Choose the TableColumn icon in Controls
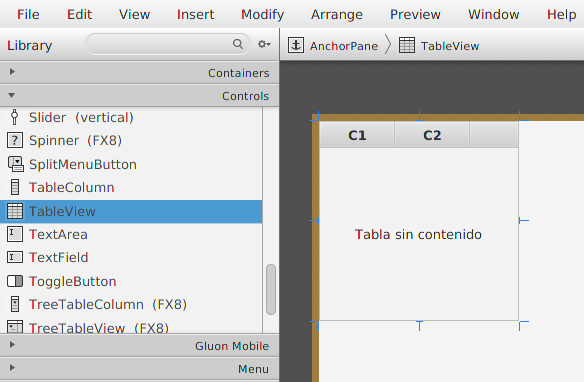This screenshot has width=584, height=382. point(15,187)
